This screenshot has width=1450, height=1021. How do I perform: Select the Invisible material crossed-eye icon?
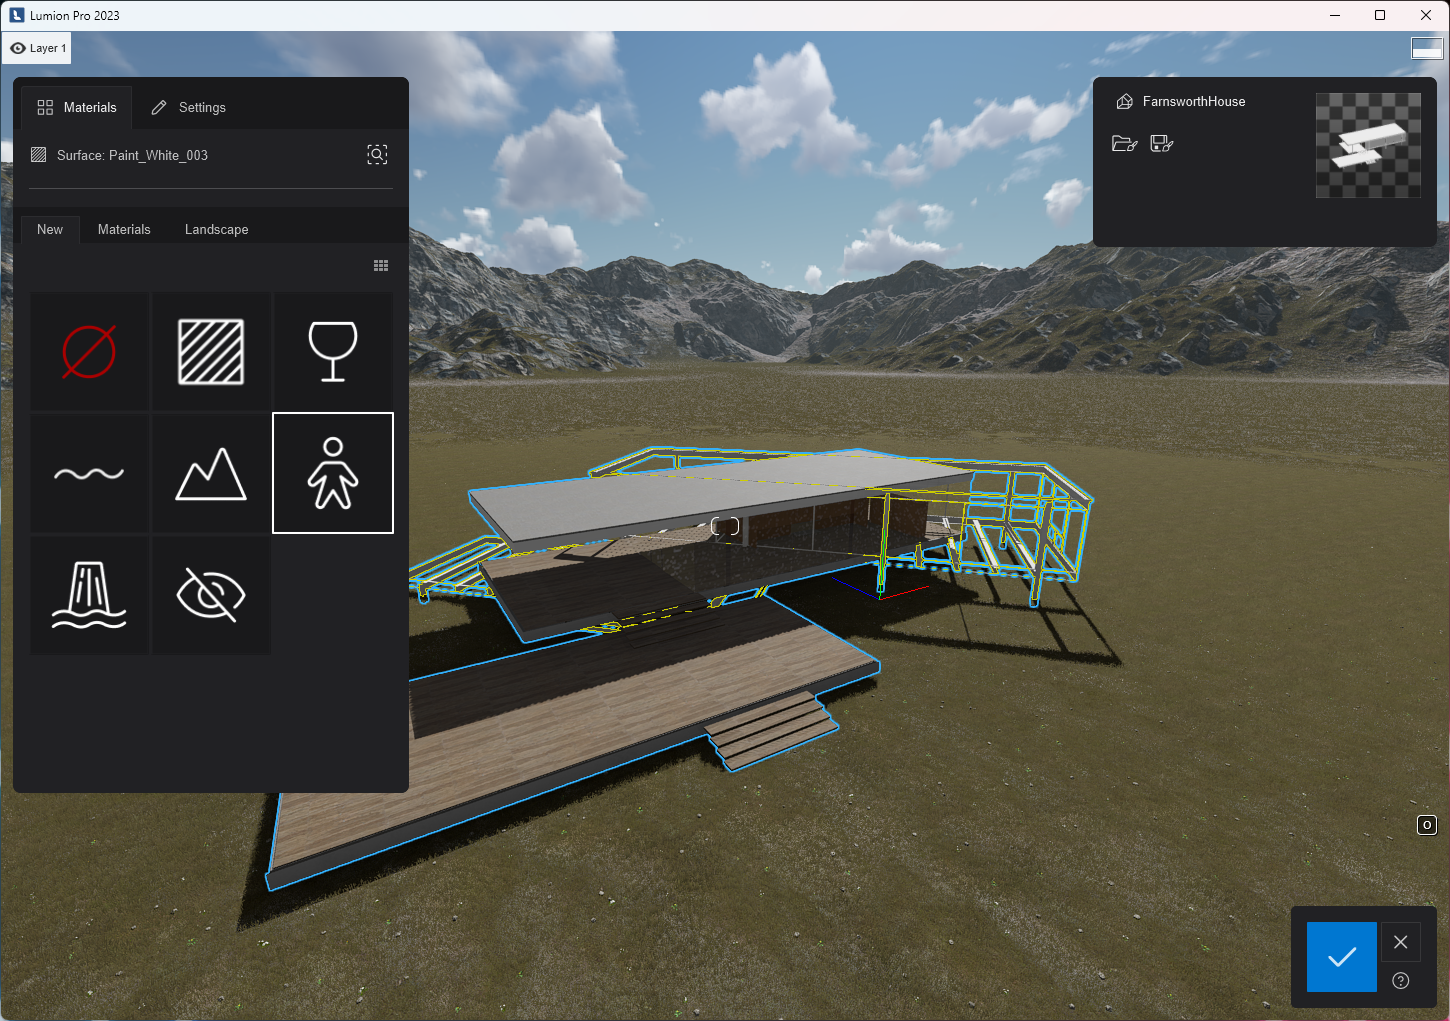point(210,595)
